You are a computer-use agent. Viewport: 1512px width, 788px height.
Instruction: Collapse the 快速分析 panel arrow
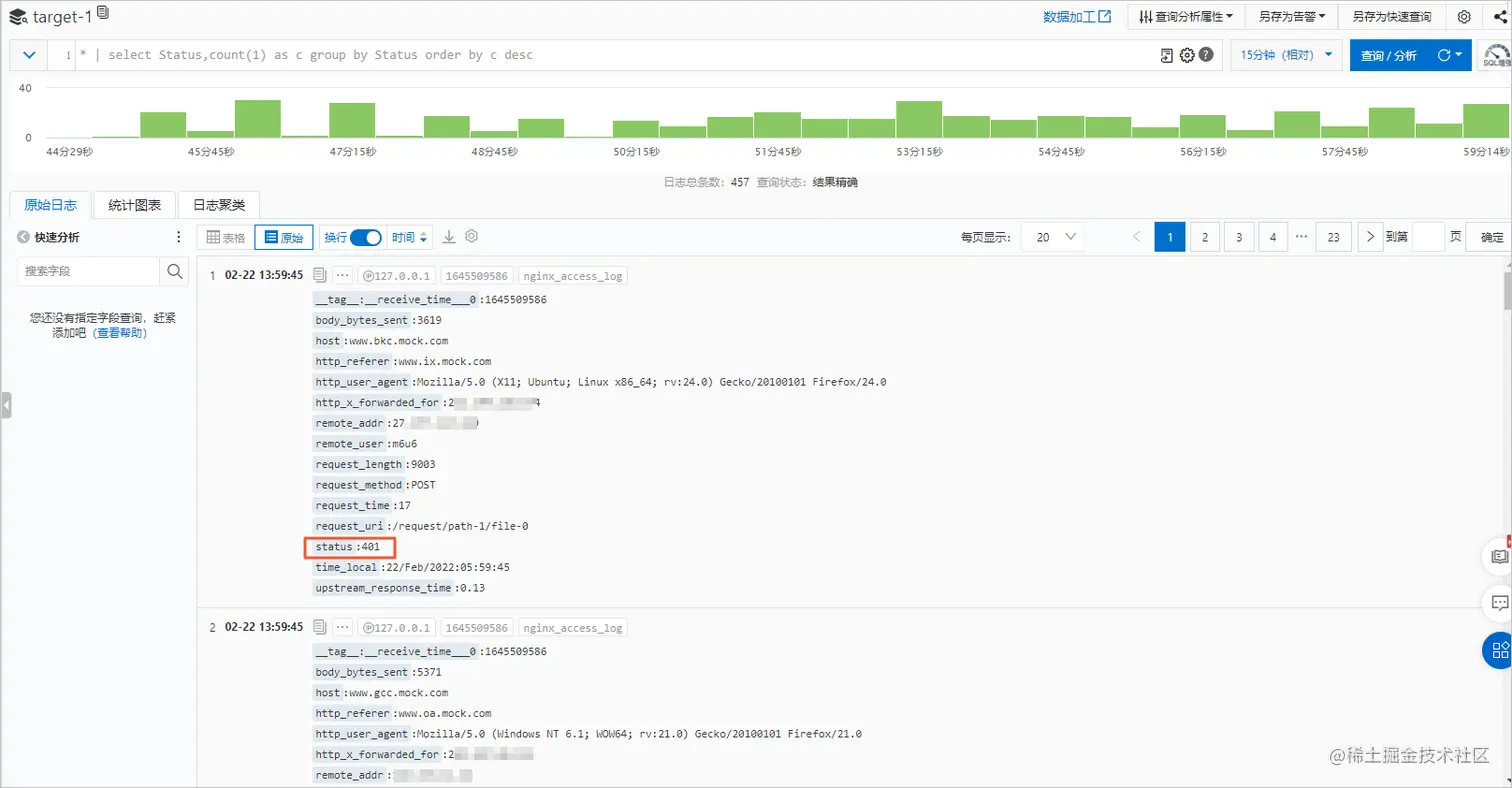[24, 237]
